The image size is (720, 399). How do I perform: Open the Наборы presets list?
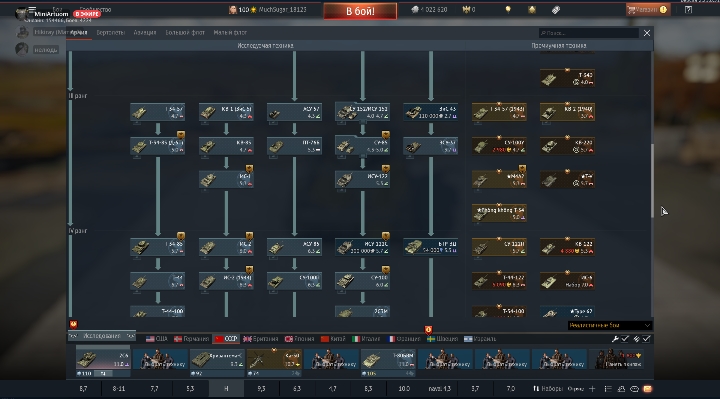click(548, 389)
